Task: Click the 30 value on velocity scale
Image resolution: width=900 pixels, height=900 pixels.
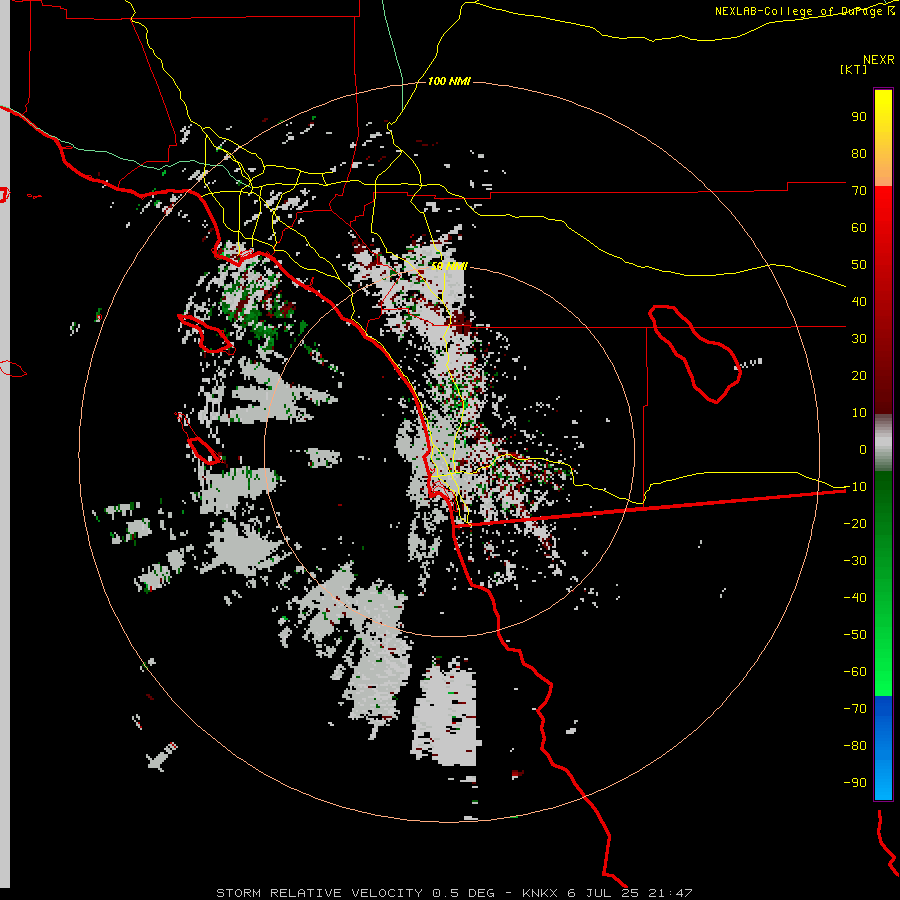Action: click(859, 339)
